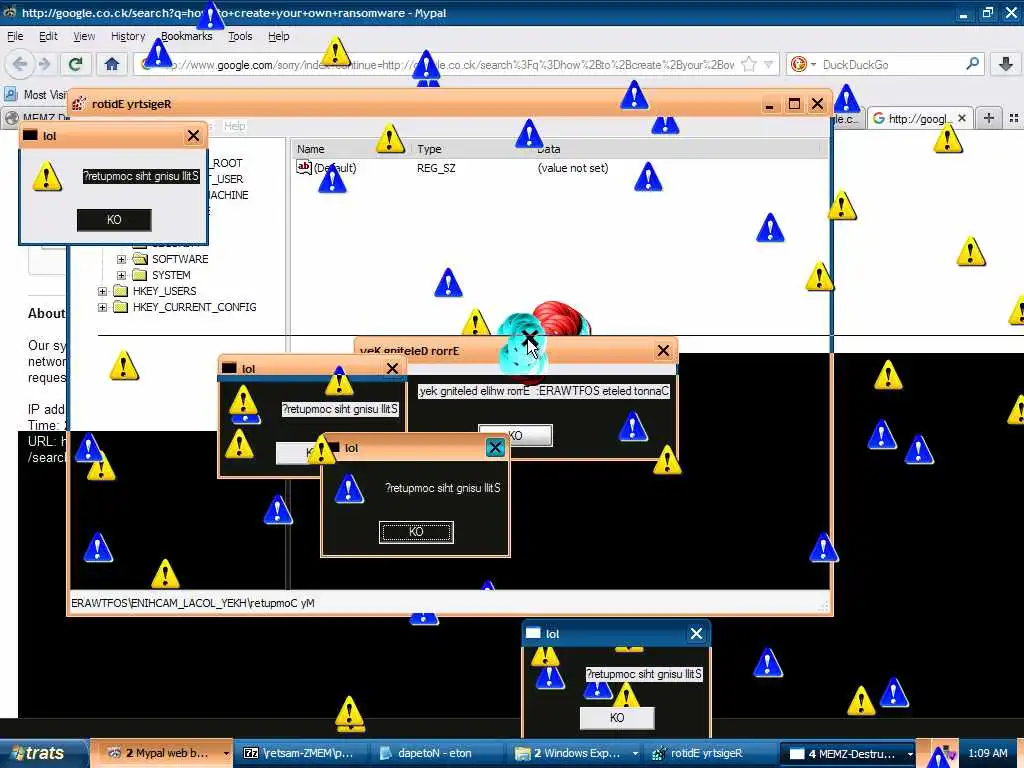Expand the HKEY_USERS hive
The image size is (1024, 768).
click(103, 291)
